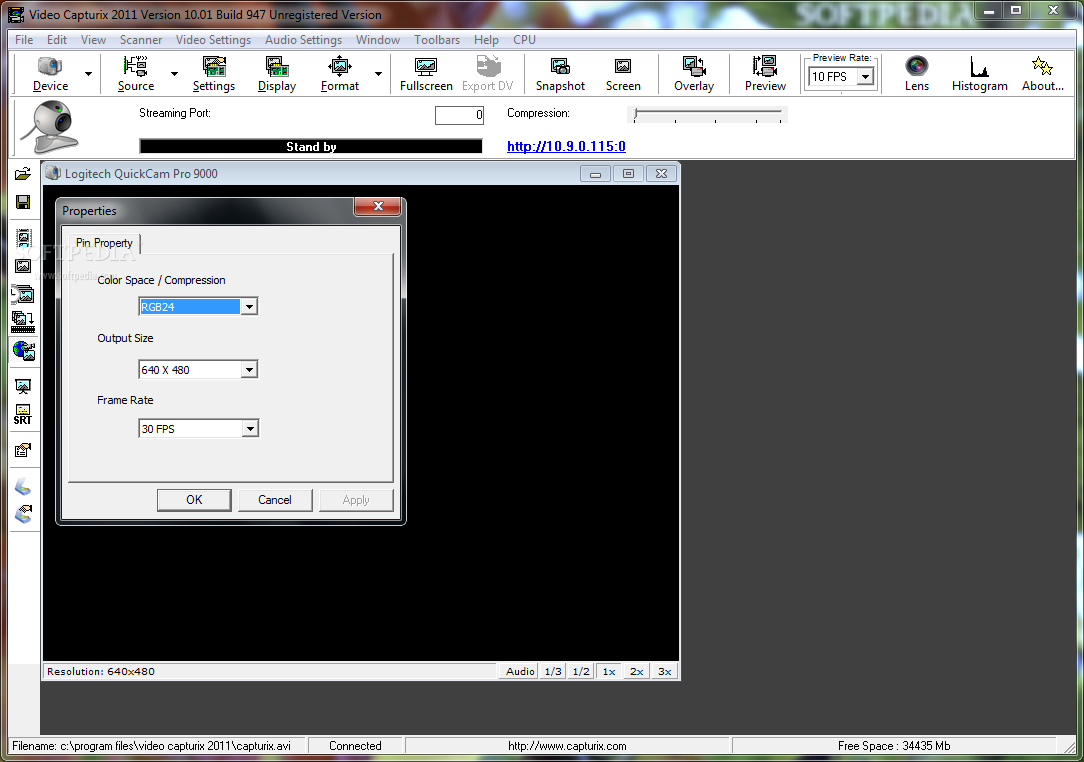Set preview zoom to 2x
The image size is (1084, 762).
point(637,671)
